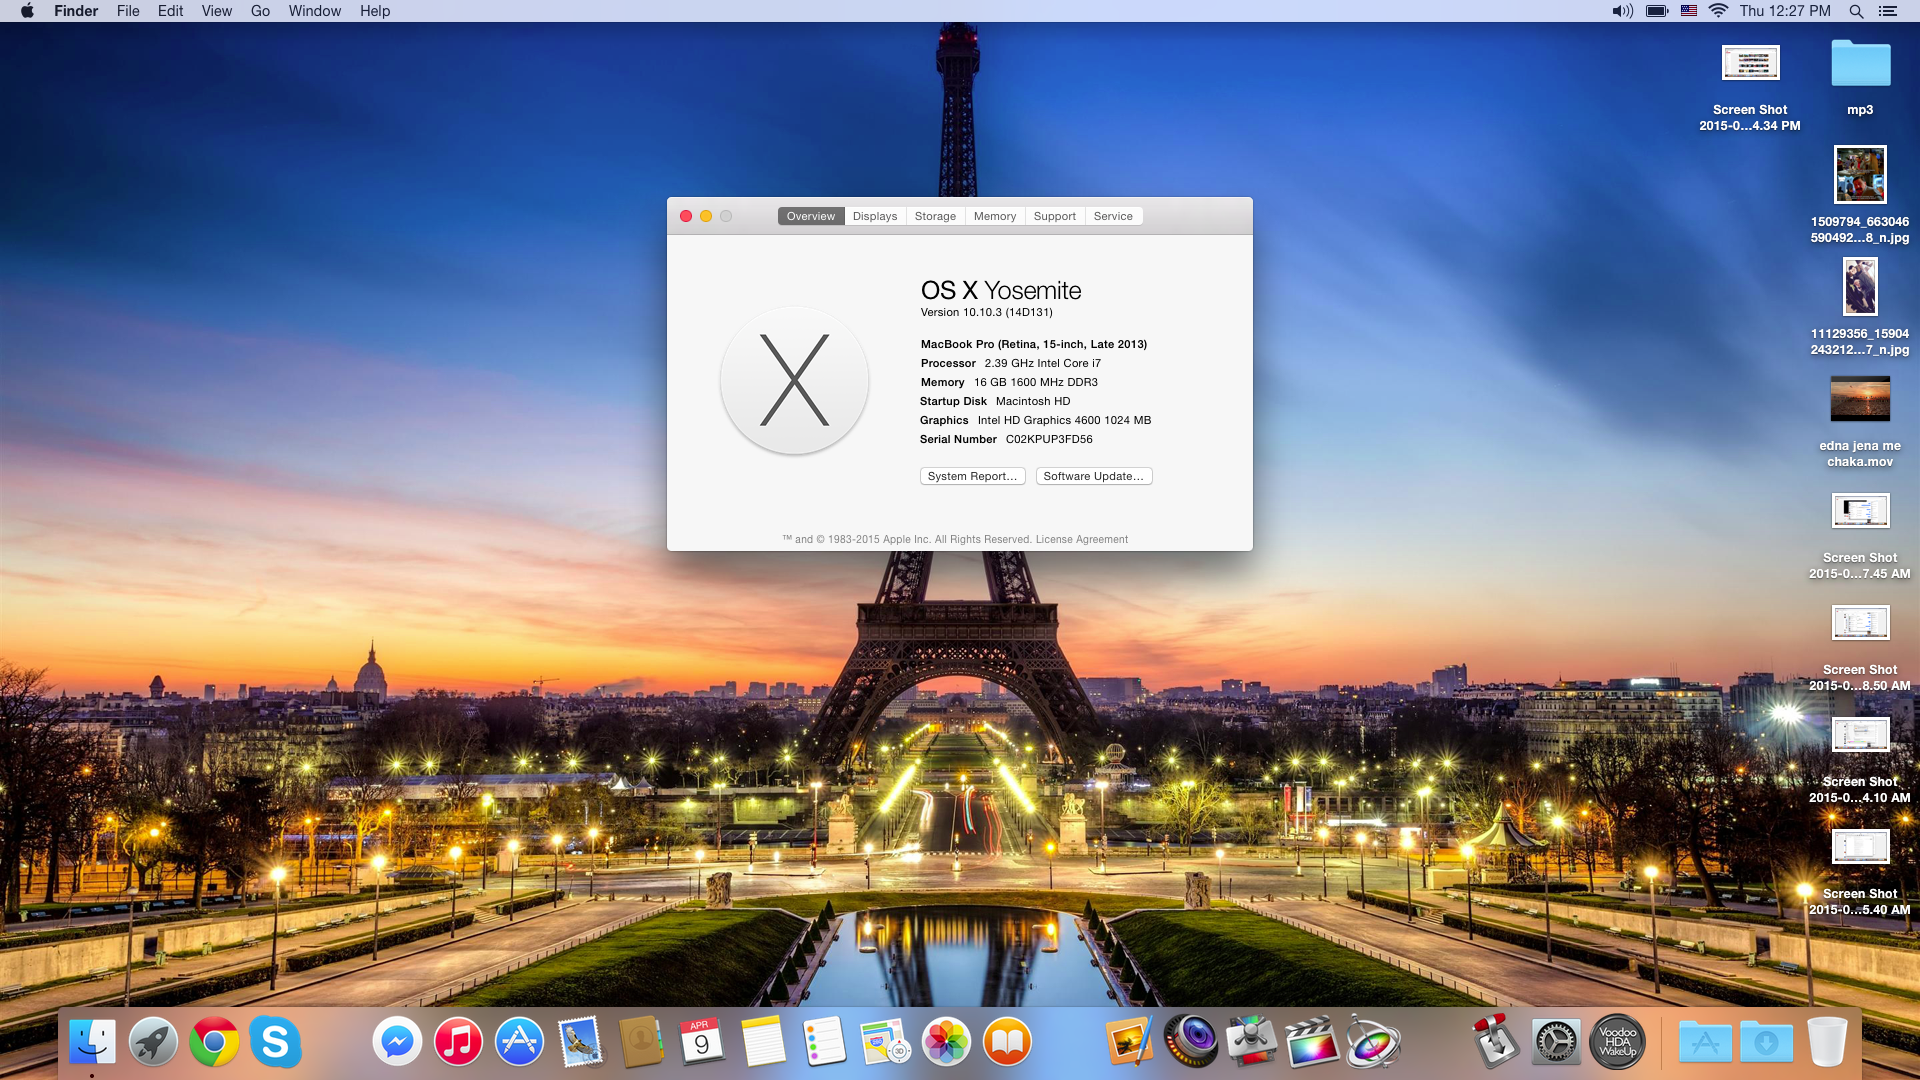Open Transmission app in the Dock
This screenshot has height=1080, width=1920.
point(1495,1042)
